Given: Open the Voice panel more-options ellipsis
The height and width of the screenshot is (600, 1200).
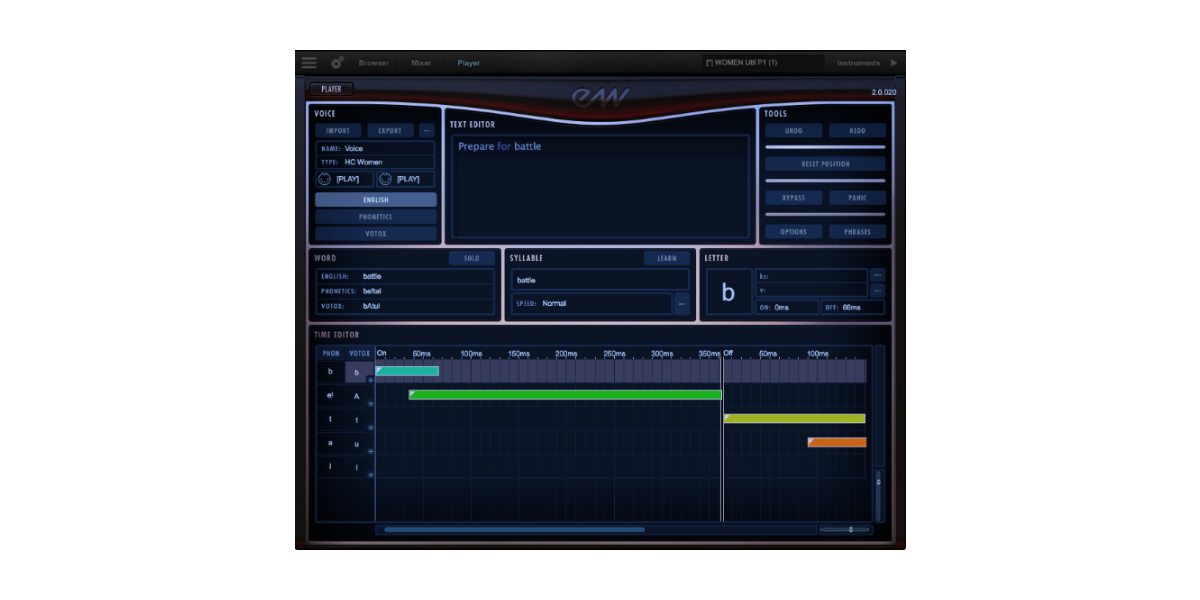Looking at the screenshot, I should click(x=426, y=131).
